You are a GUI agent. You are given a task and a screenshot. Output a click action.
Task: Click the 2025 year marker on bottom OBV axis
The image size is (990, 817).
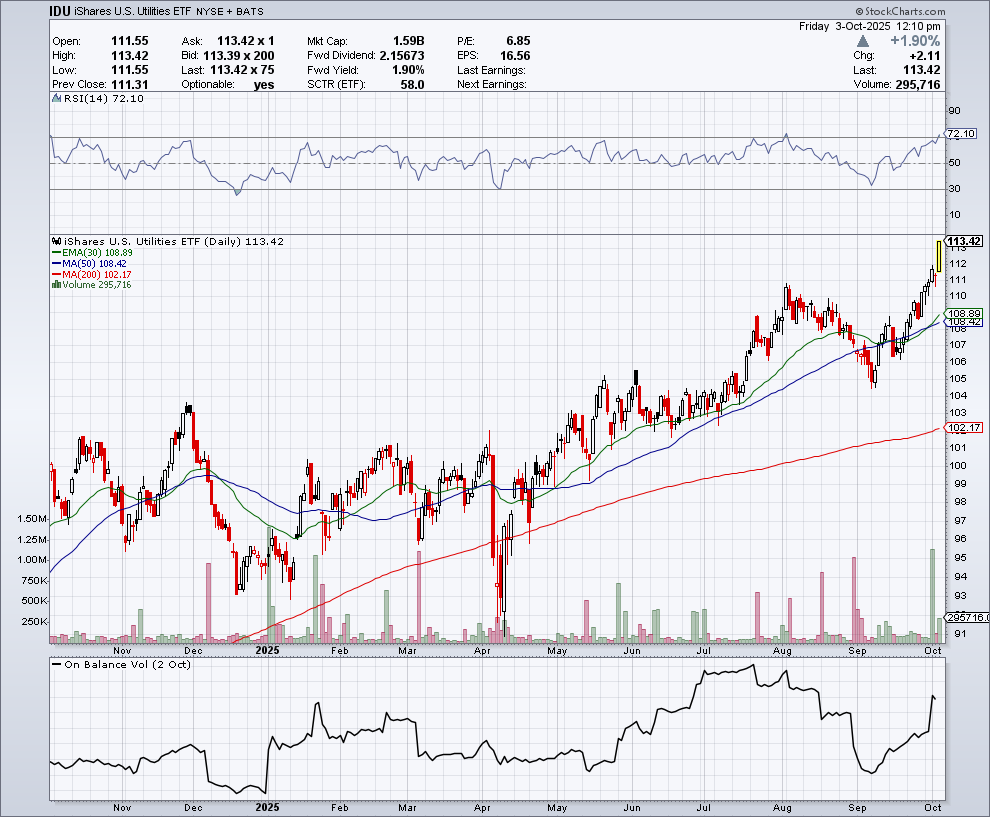(x=267, y=806)
